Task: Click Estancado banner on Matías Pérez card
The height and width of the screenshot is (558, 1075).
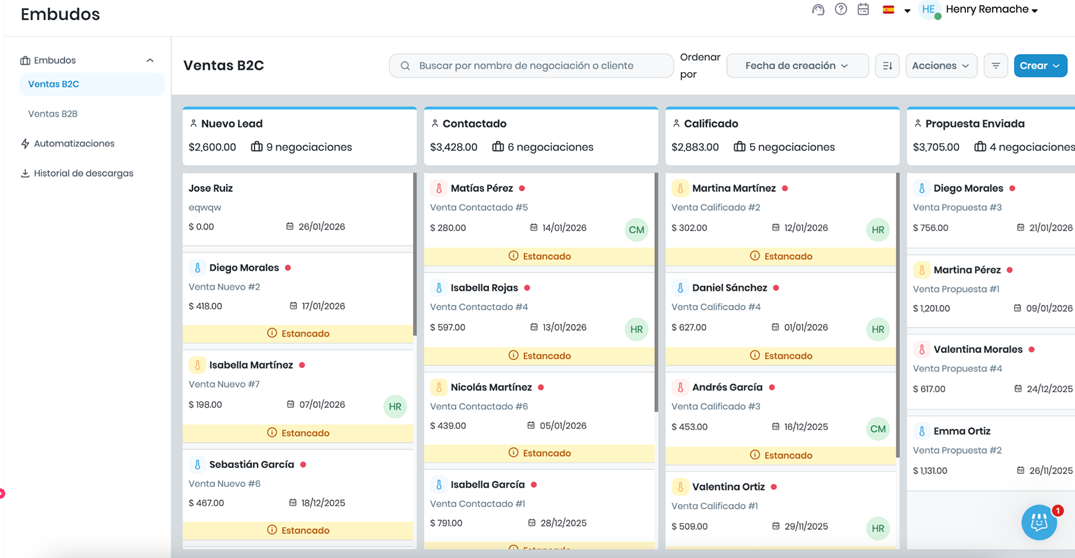Action: click(x=540, y=256)
